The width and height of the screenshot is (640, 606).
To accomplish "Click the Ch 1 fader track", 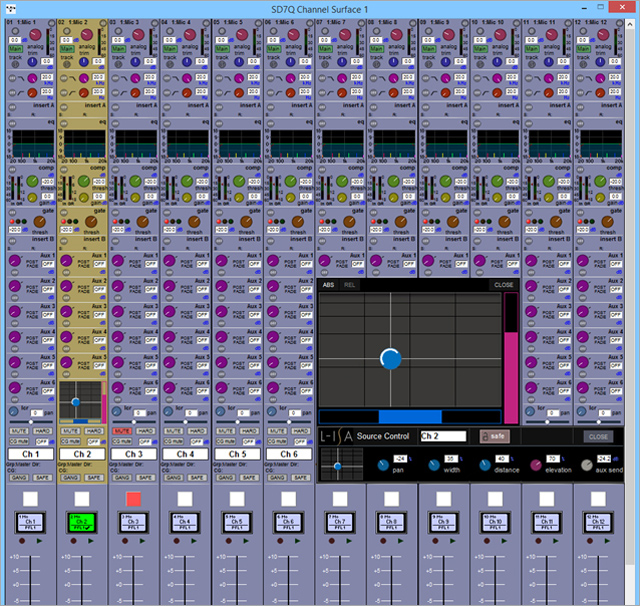I will click(x=31, y=579).
